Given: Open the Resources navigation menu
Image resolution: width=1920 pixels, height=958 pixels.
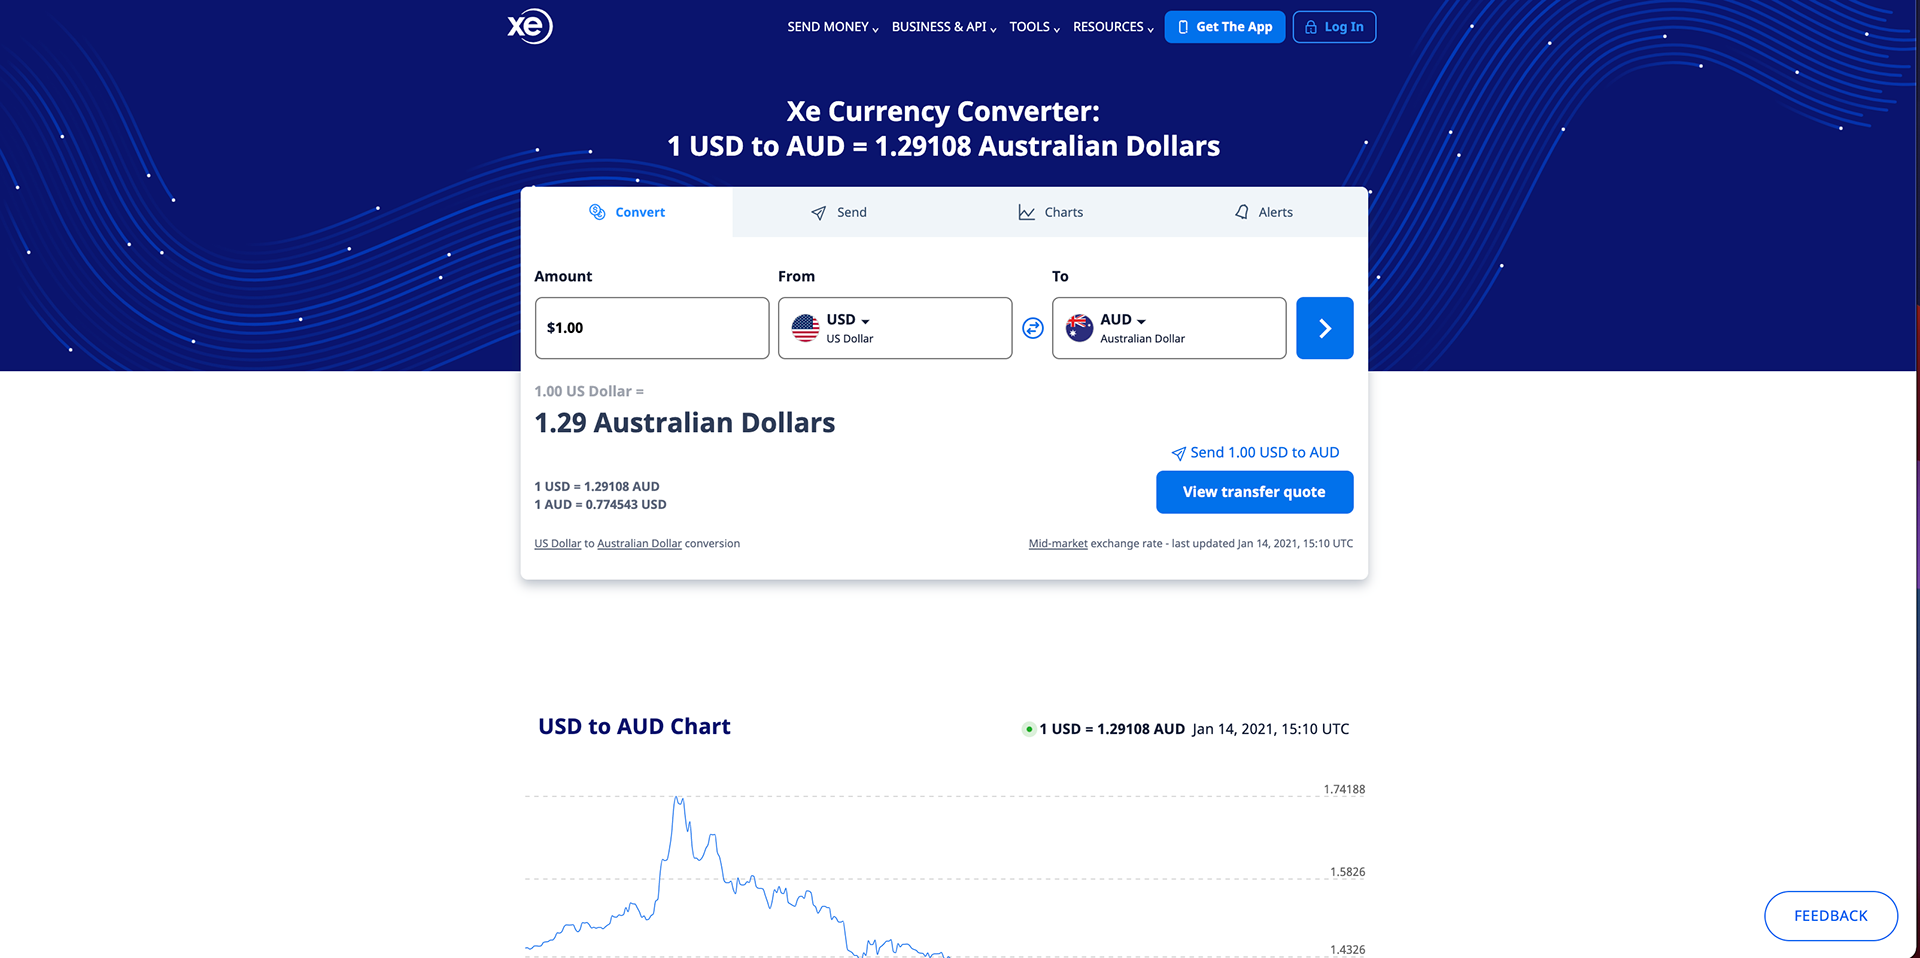Looking at the screenshot, I should [1113, 27].
